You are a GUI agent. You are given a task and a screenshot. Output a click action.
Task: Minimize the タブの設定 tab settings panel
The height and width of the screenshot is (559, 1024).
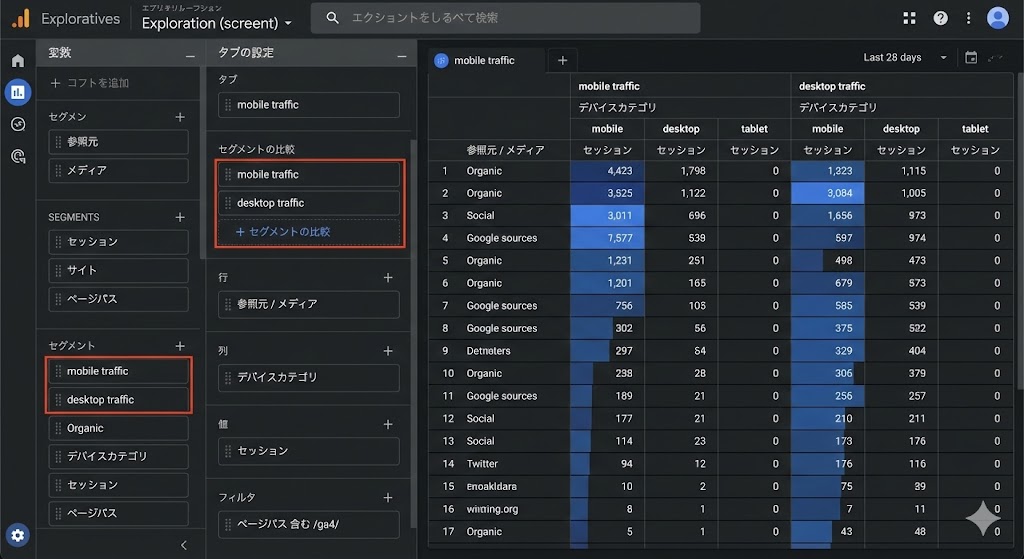click(402, 56)
